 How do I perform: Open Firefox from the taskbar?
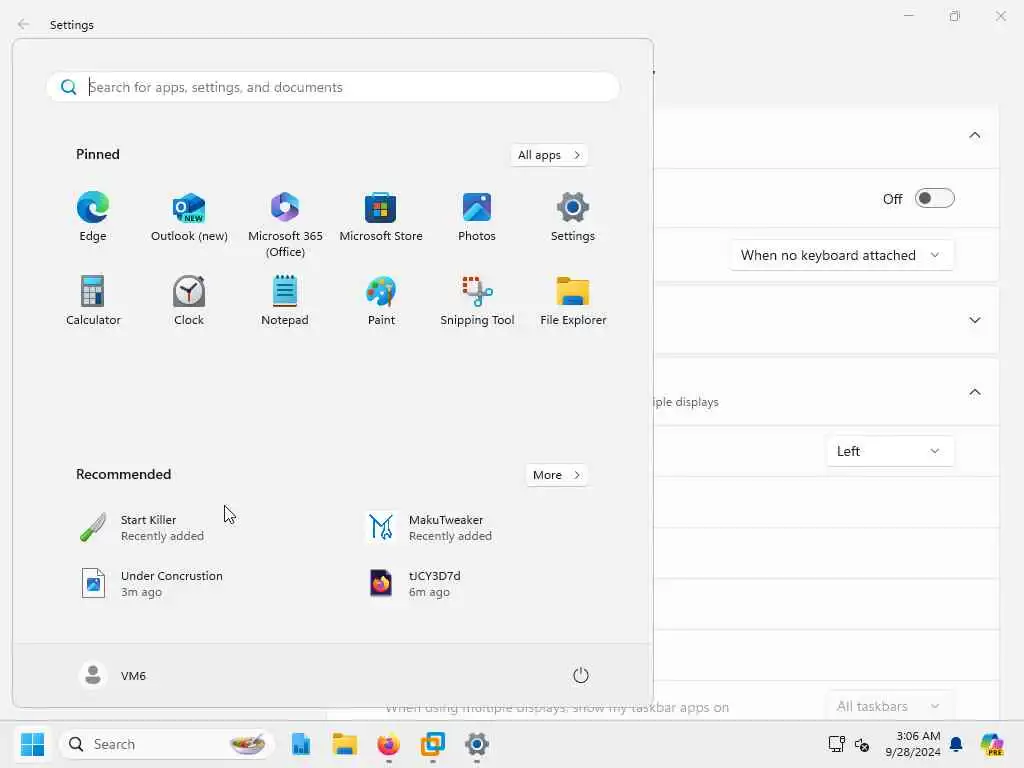coord(389,744)
